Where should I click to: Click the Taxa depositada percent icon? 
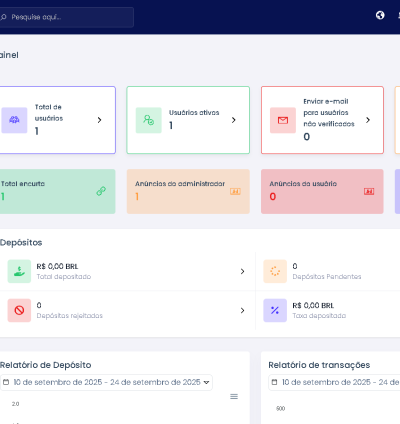[275, 310]
